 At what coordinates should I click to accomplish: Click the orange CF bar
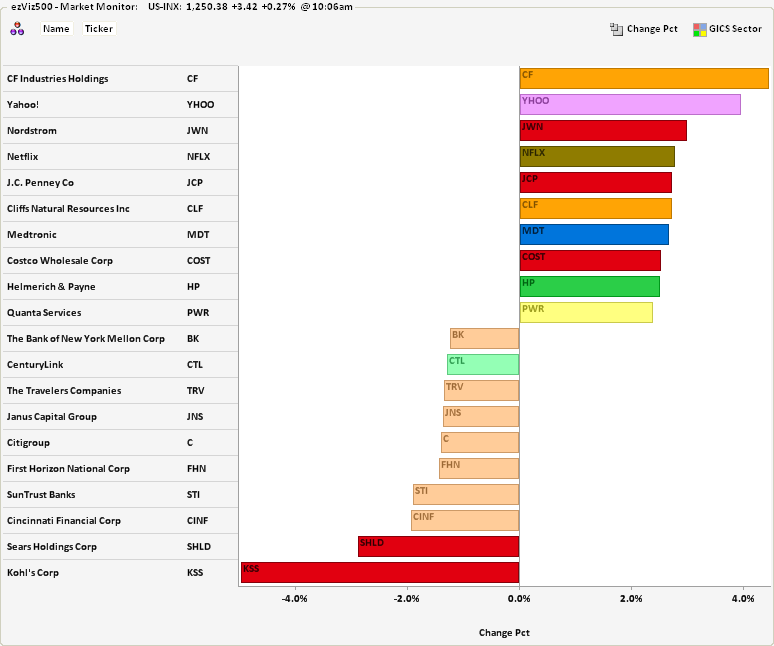pyautogui.click(x=644, y=78)
